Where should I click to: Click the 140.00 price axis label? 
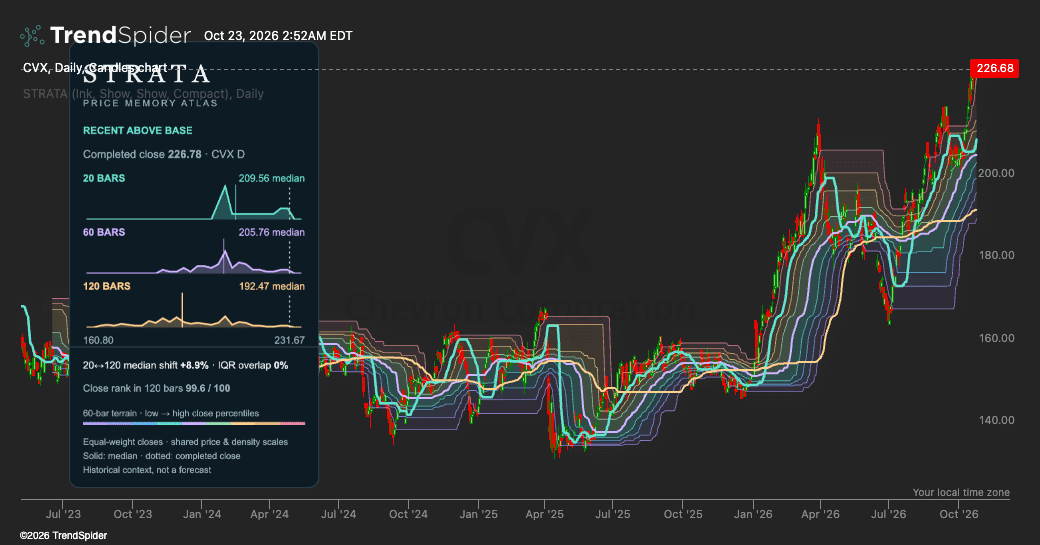[x=996, y=420]
